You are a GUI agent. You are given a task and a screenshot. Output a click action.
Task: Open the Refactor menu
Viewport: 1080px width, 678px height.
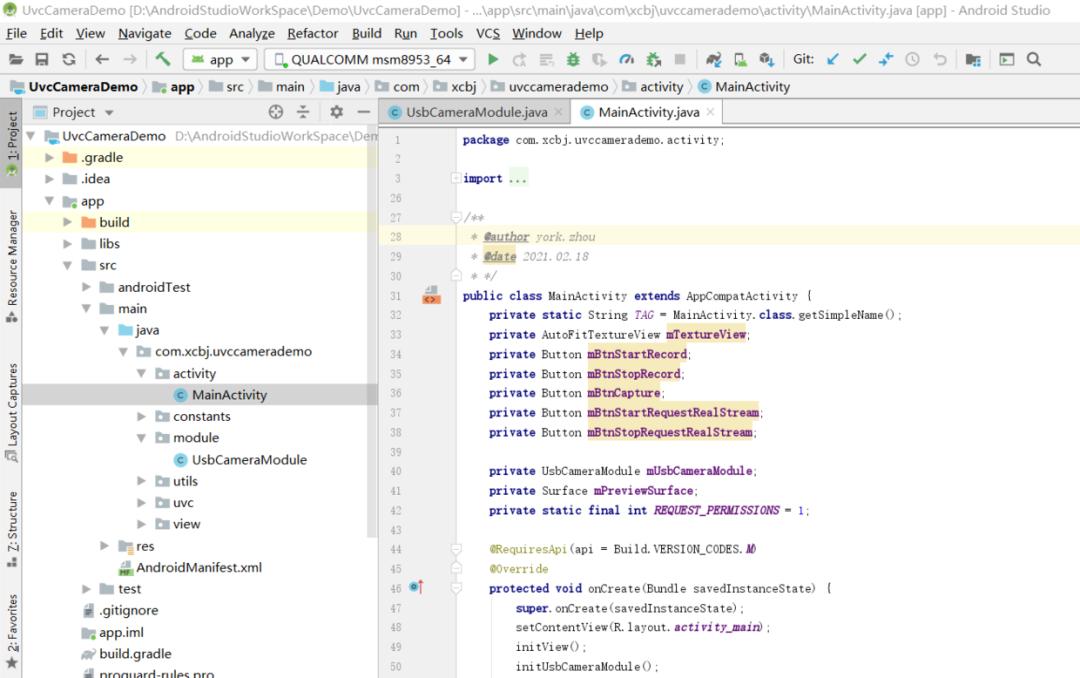pyautogui.click(x=313, y=33)
